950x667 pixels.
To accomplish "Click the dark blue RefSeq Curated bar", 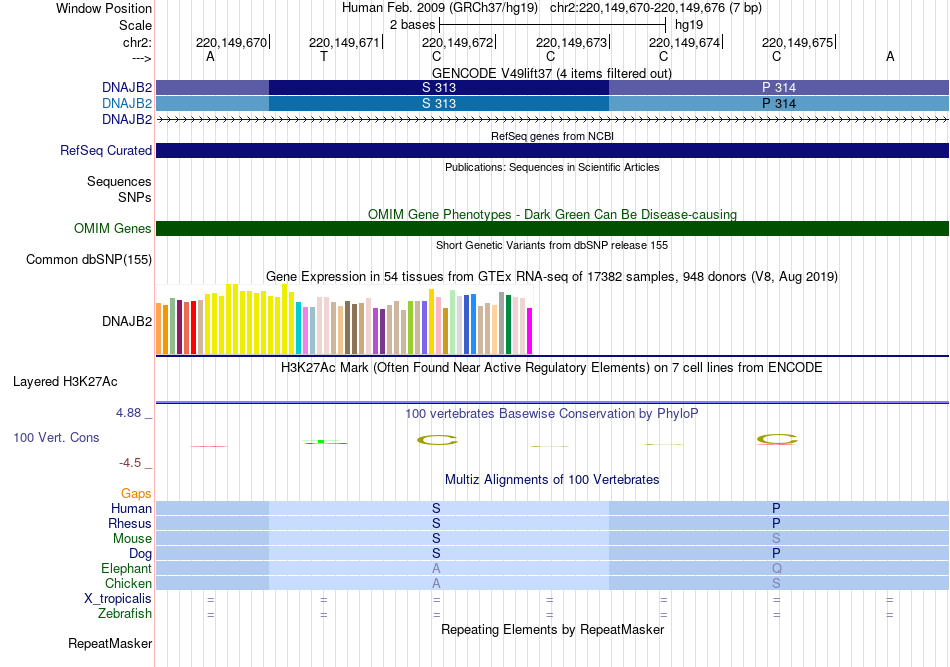I will point(552,150).
